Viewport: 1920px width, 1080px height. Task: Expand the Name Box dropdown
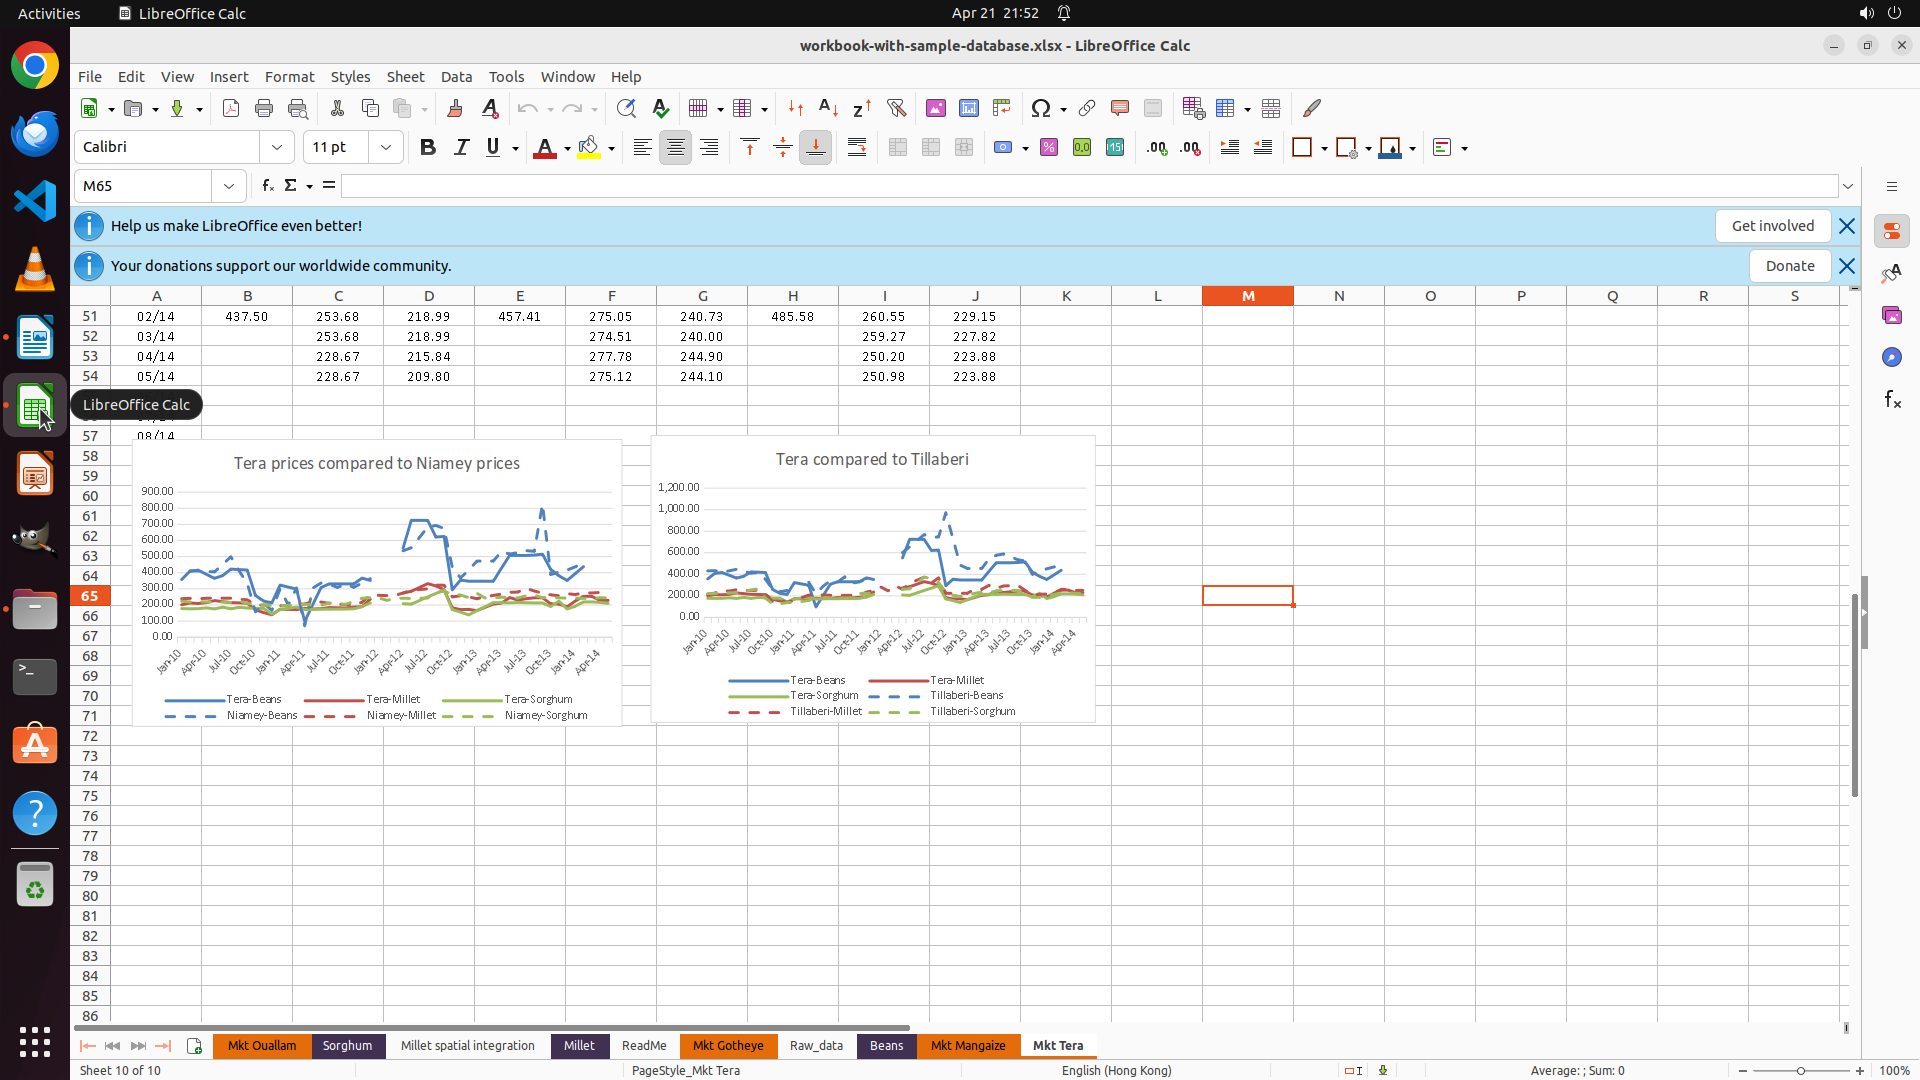[x=229, y=186]
